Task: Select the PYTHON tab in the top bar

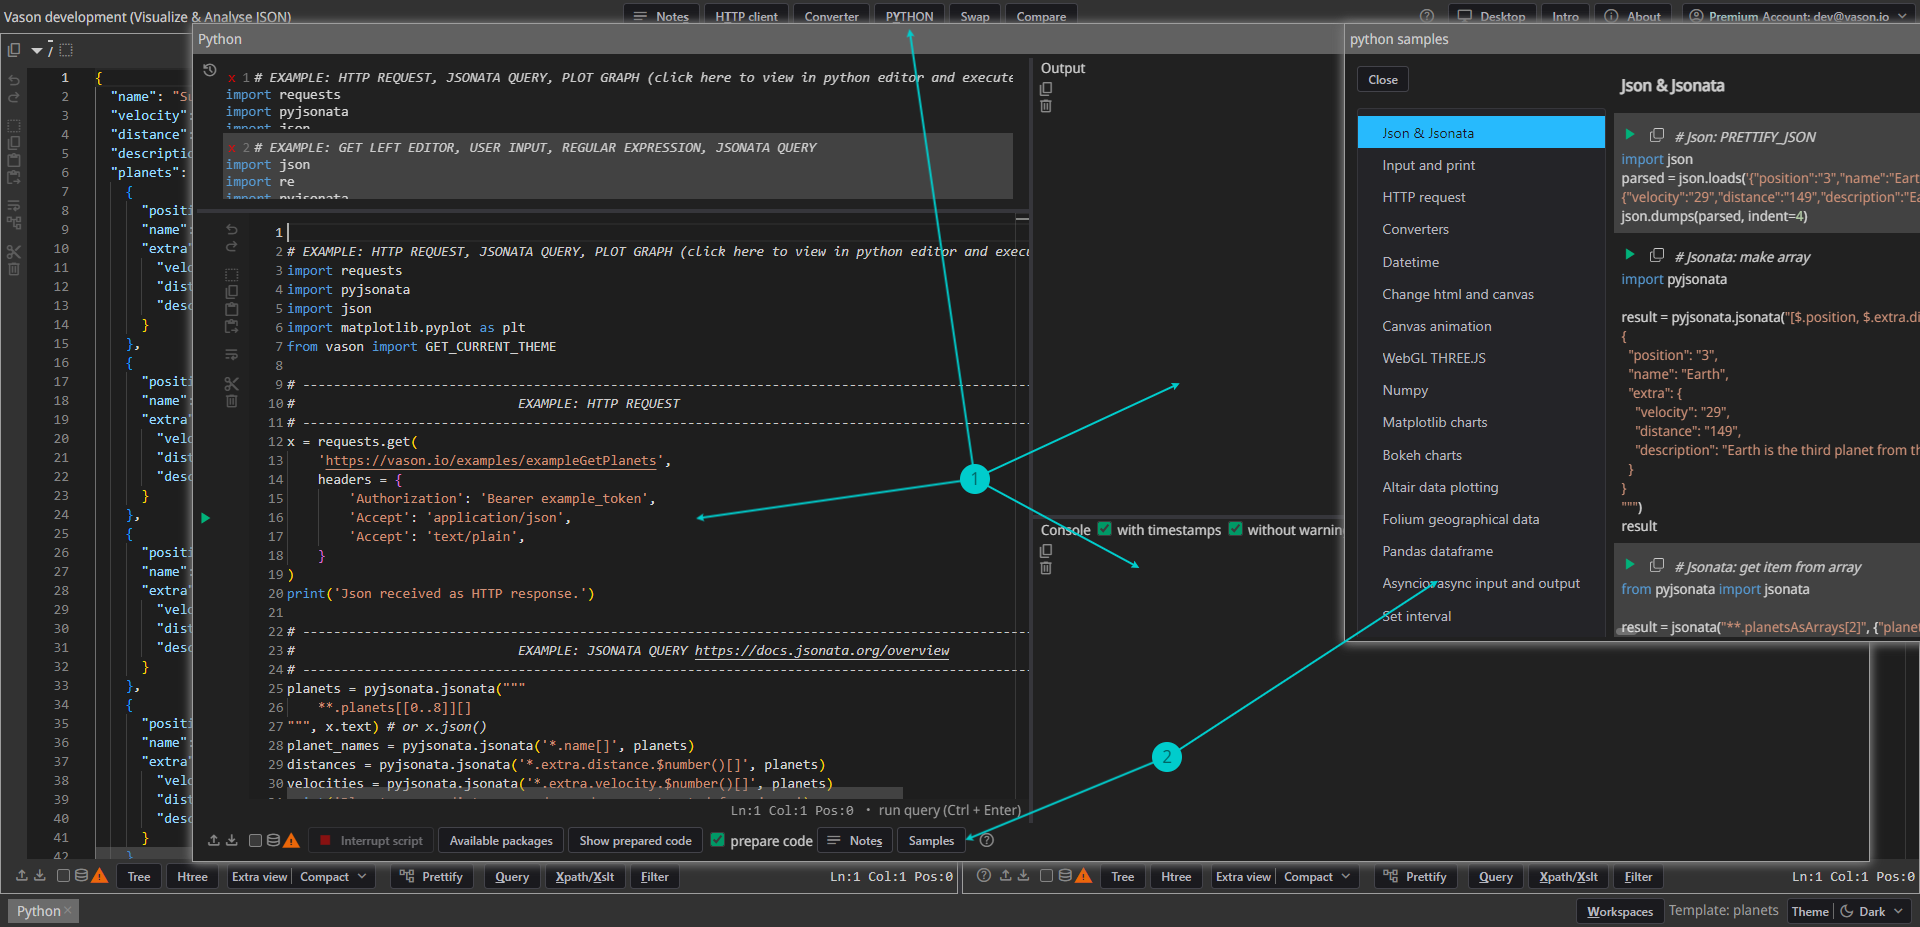Action: click(x=909, y=16)
